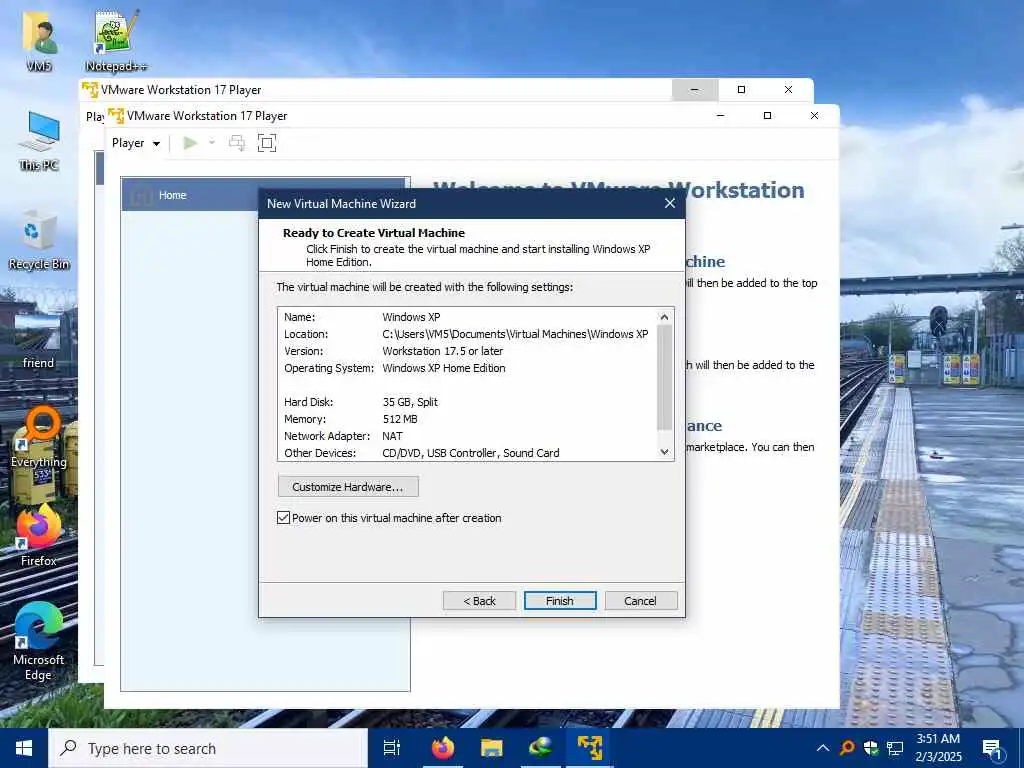
Task: Select the '512 MB' memory value
Action: point(400,419)
